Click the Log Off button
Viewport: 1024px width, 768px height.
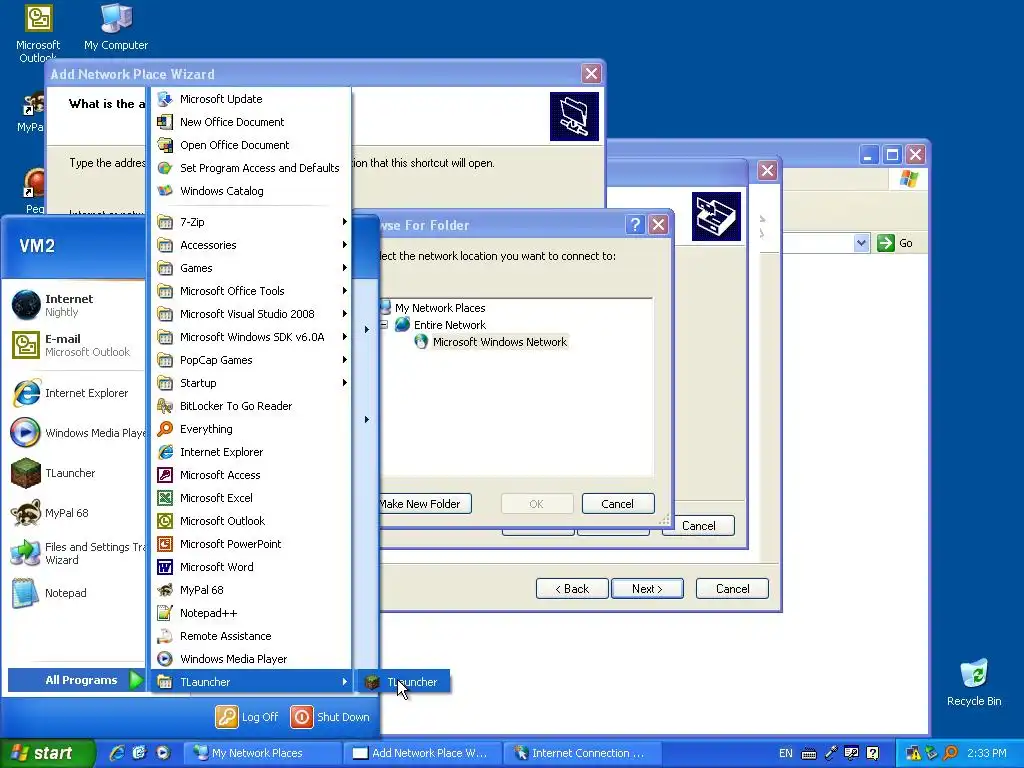(x=248, y=717)
